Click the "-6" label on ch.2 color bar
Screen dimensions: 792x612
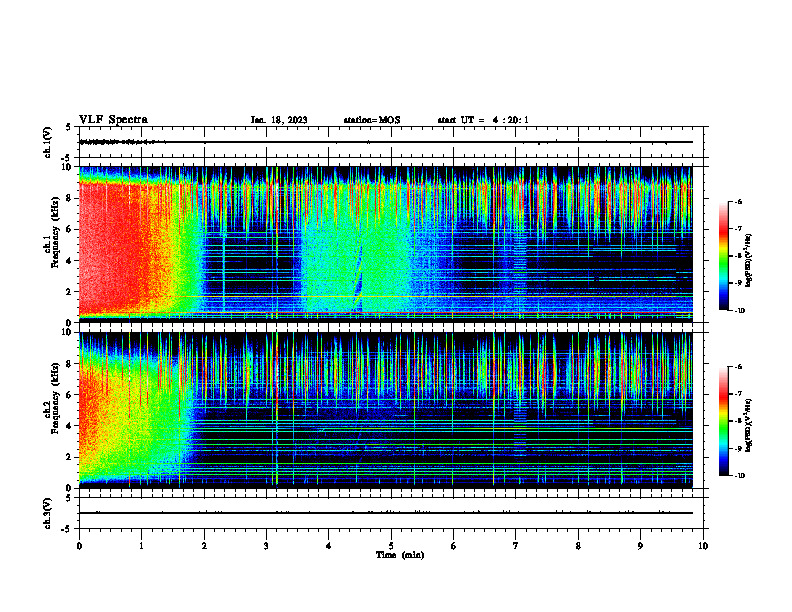click(x=738, y=367)
